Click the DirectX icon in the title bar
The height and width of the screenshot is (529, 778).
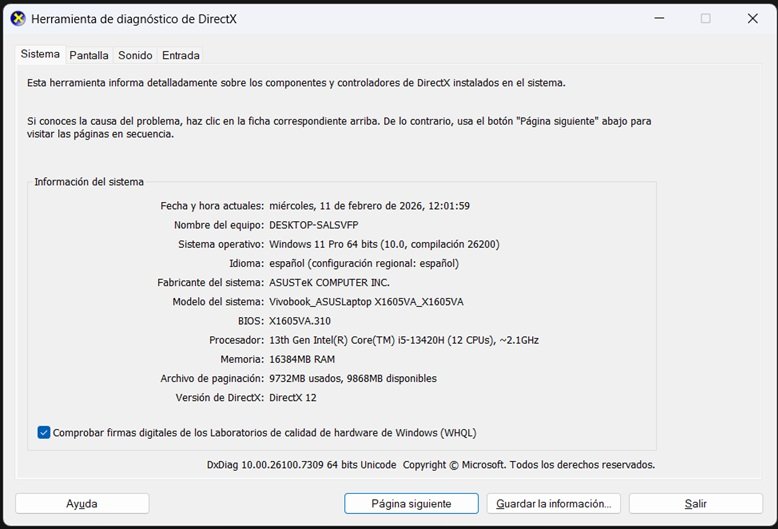(17, 19)
